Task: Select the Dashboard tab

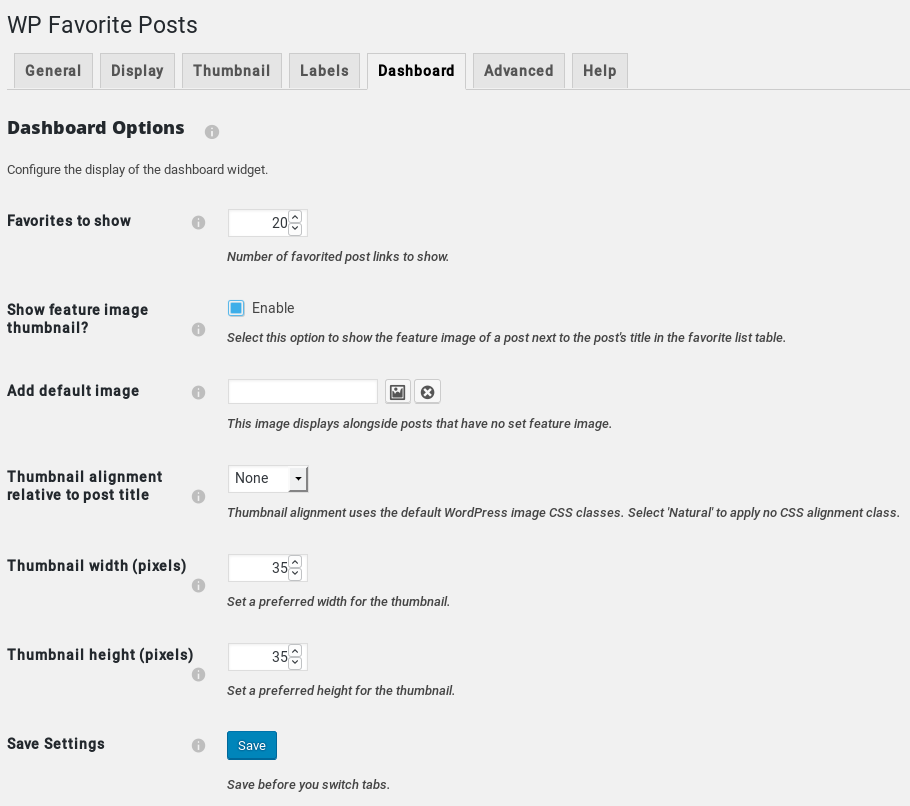Action: tap(416, 71)
